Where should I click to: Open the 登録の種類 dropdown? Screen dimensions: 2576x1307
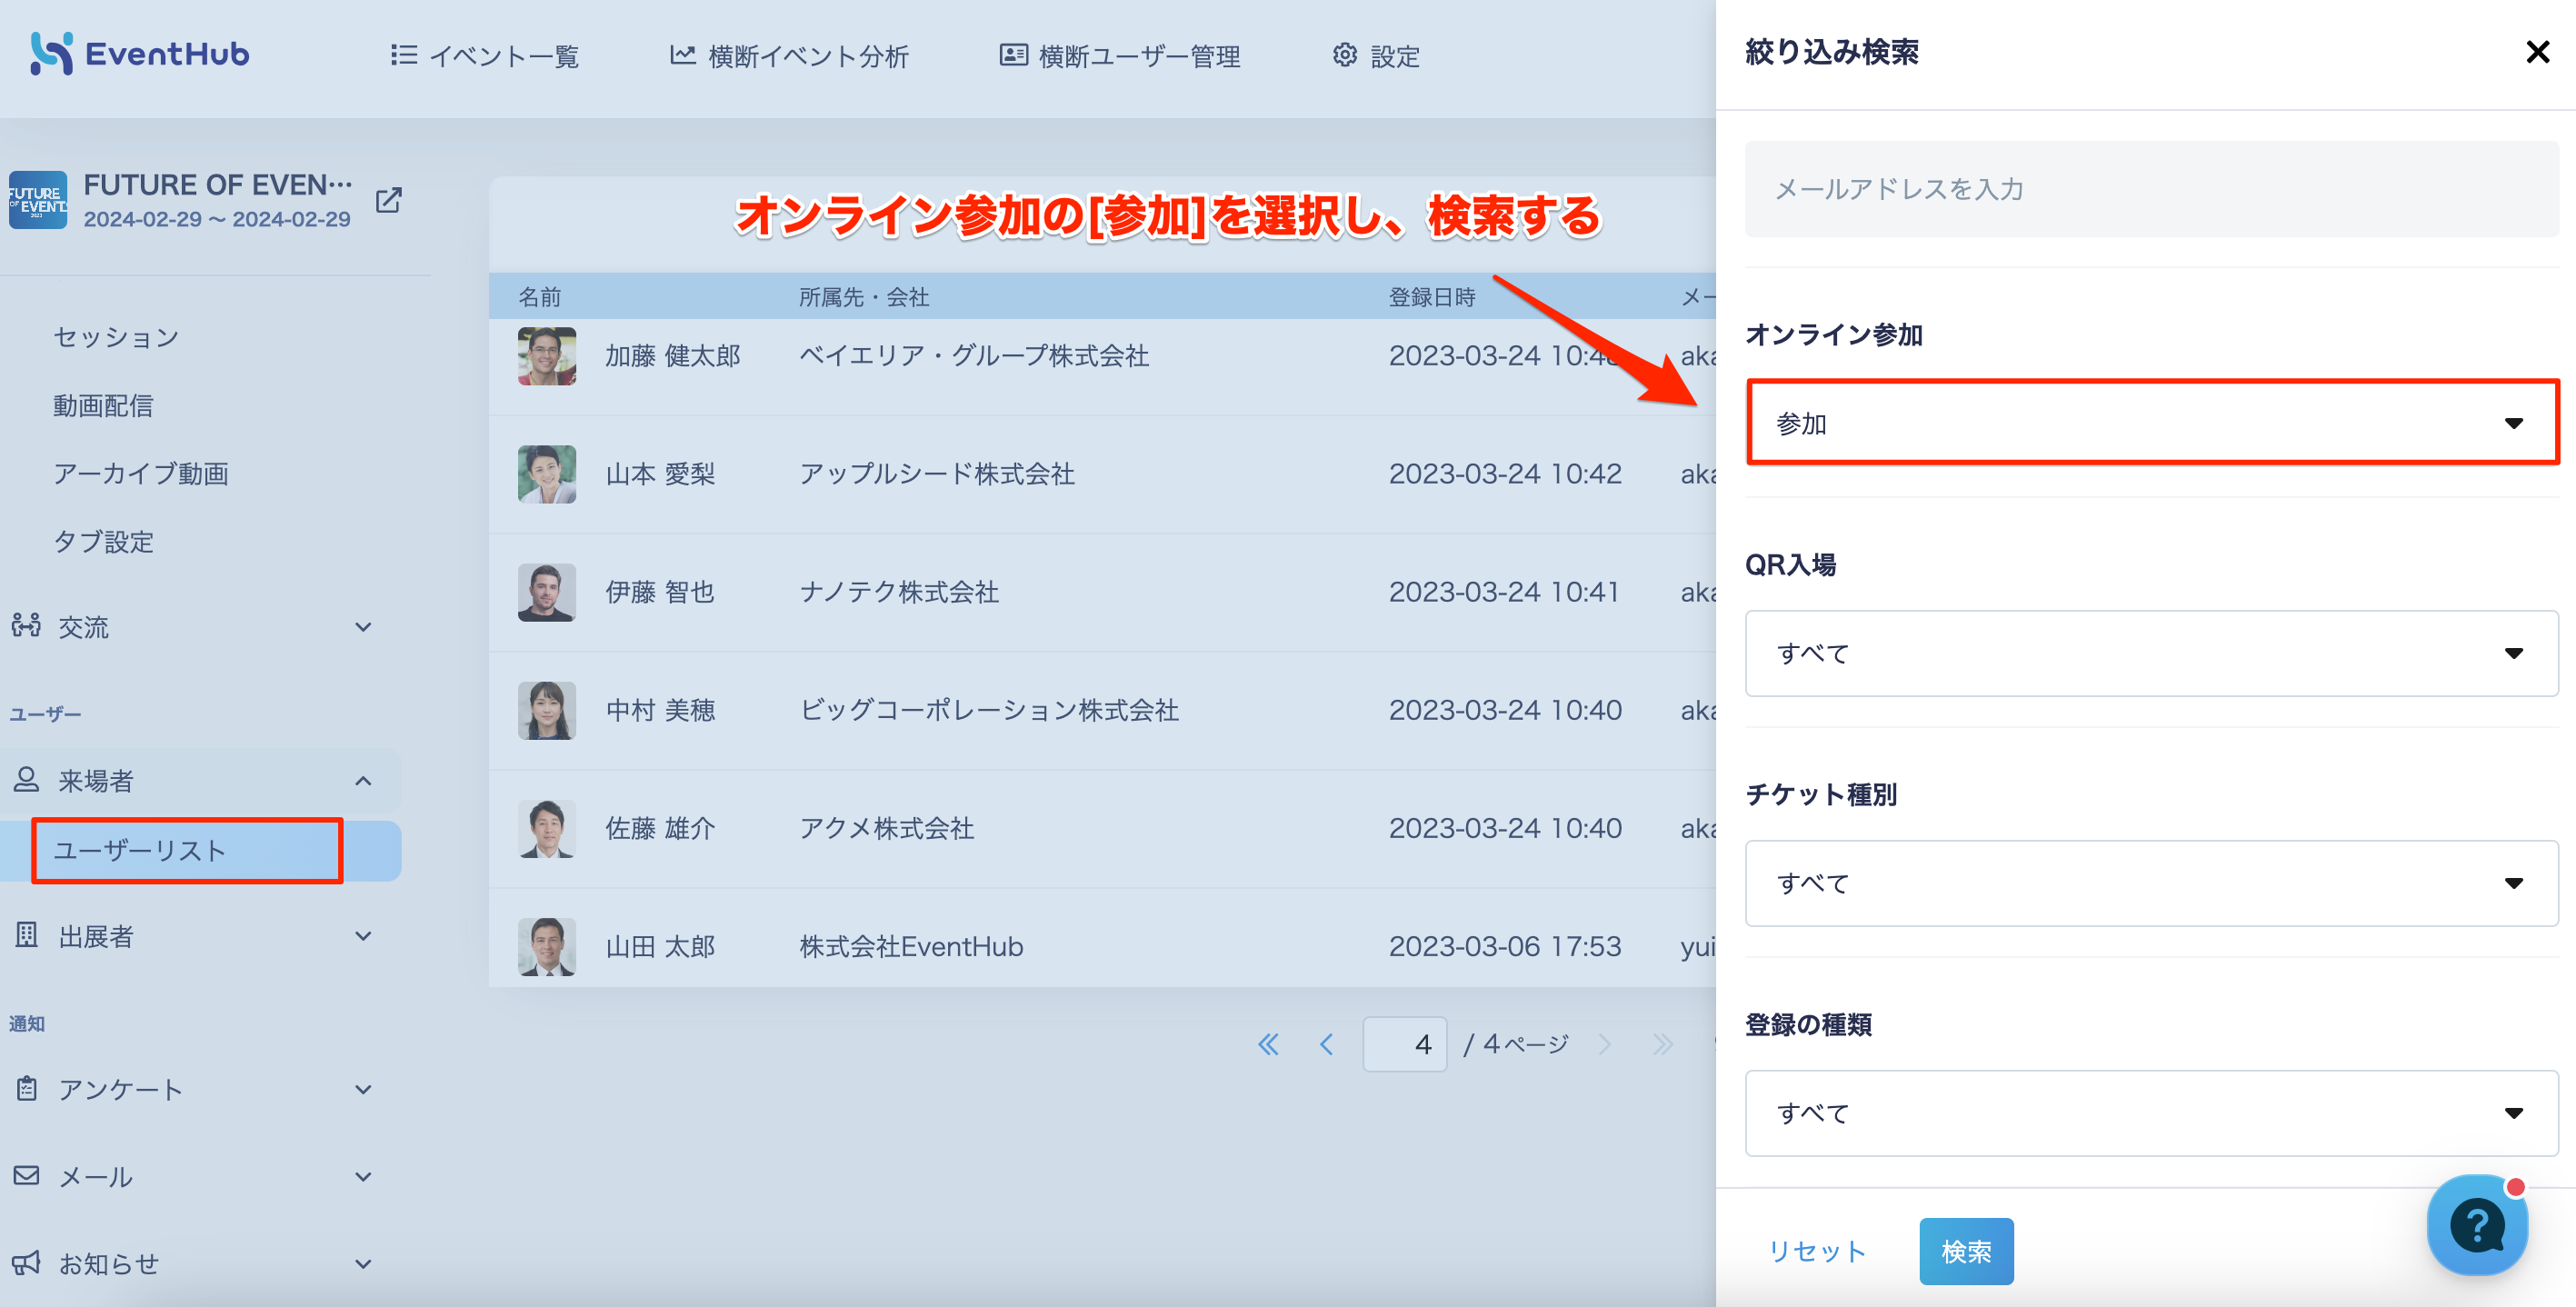(x=2151, y=1113)
